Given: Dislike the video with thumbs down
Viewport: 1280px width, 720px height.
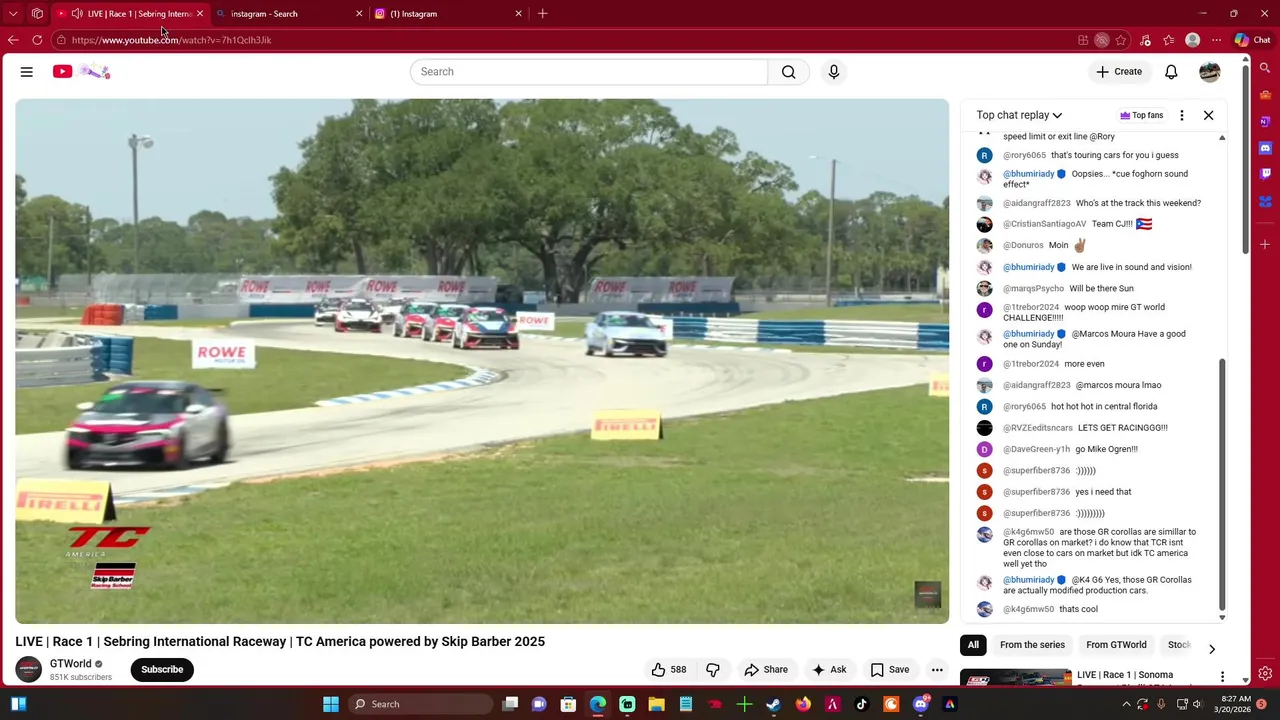Looking at the screenshot, I should [713, 670].
